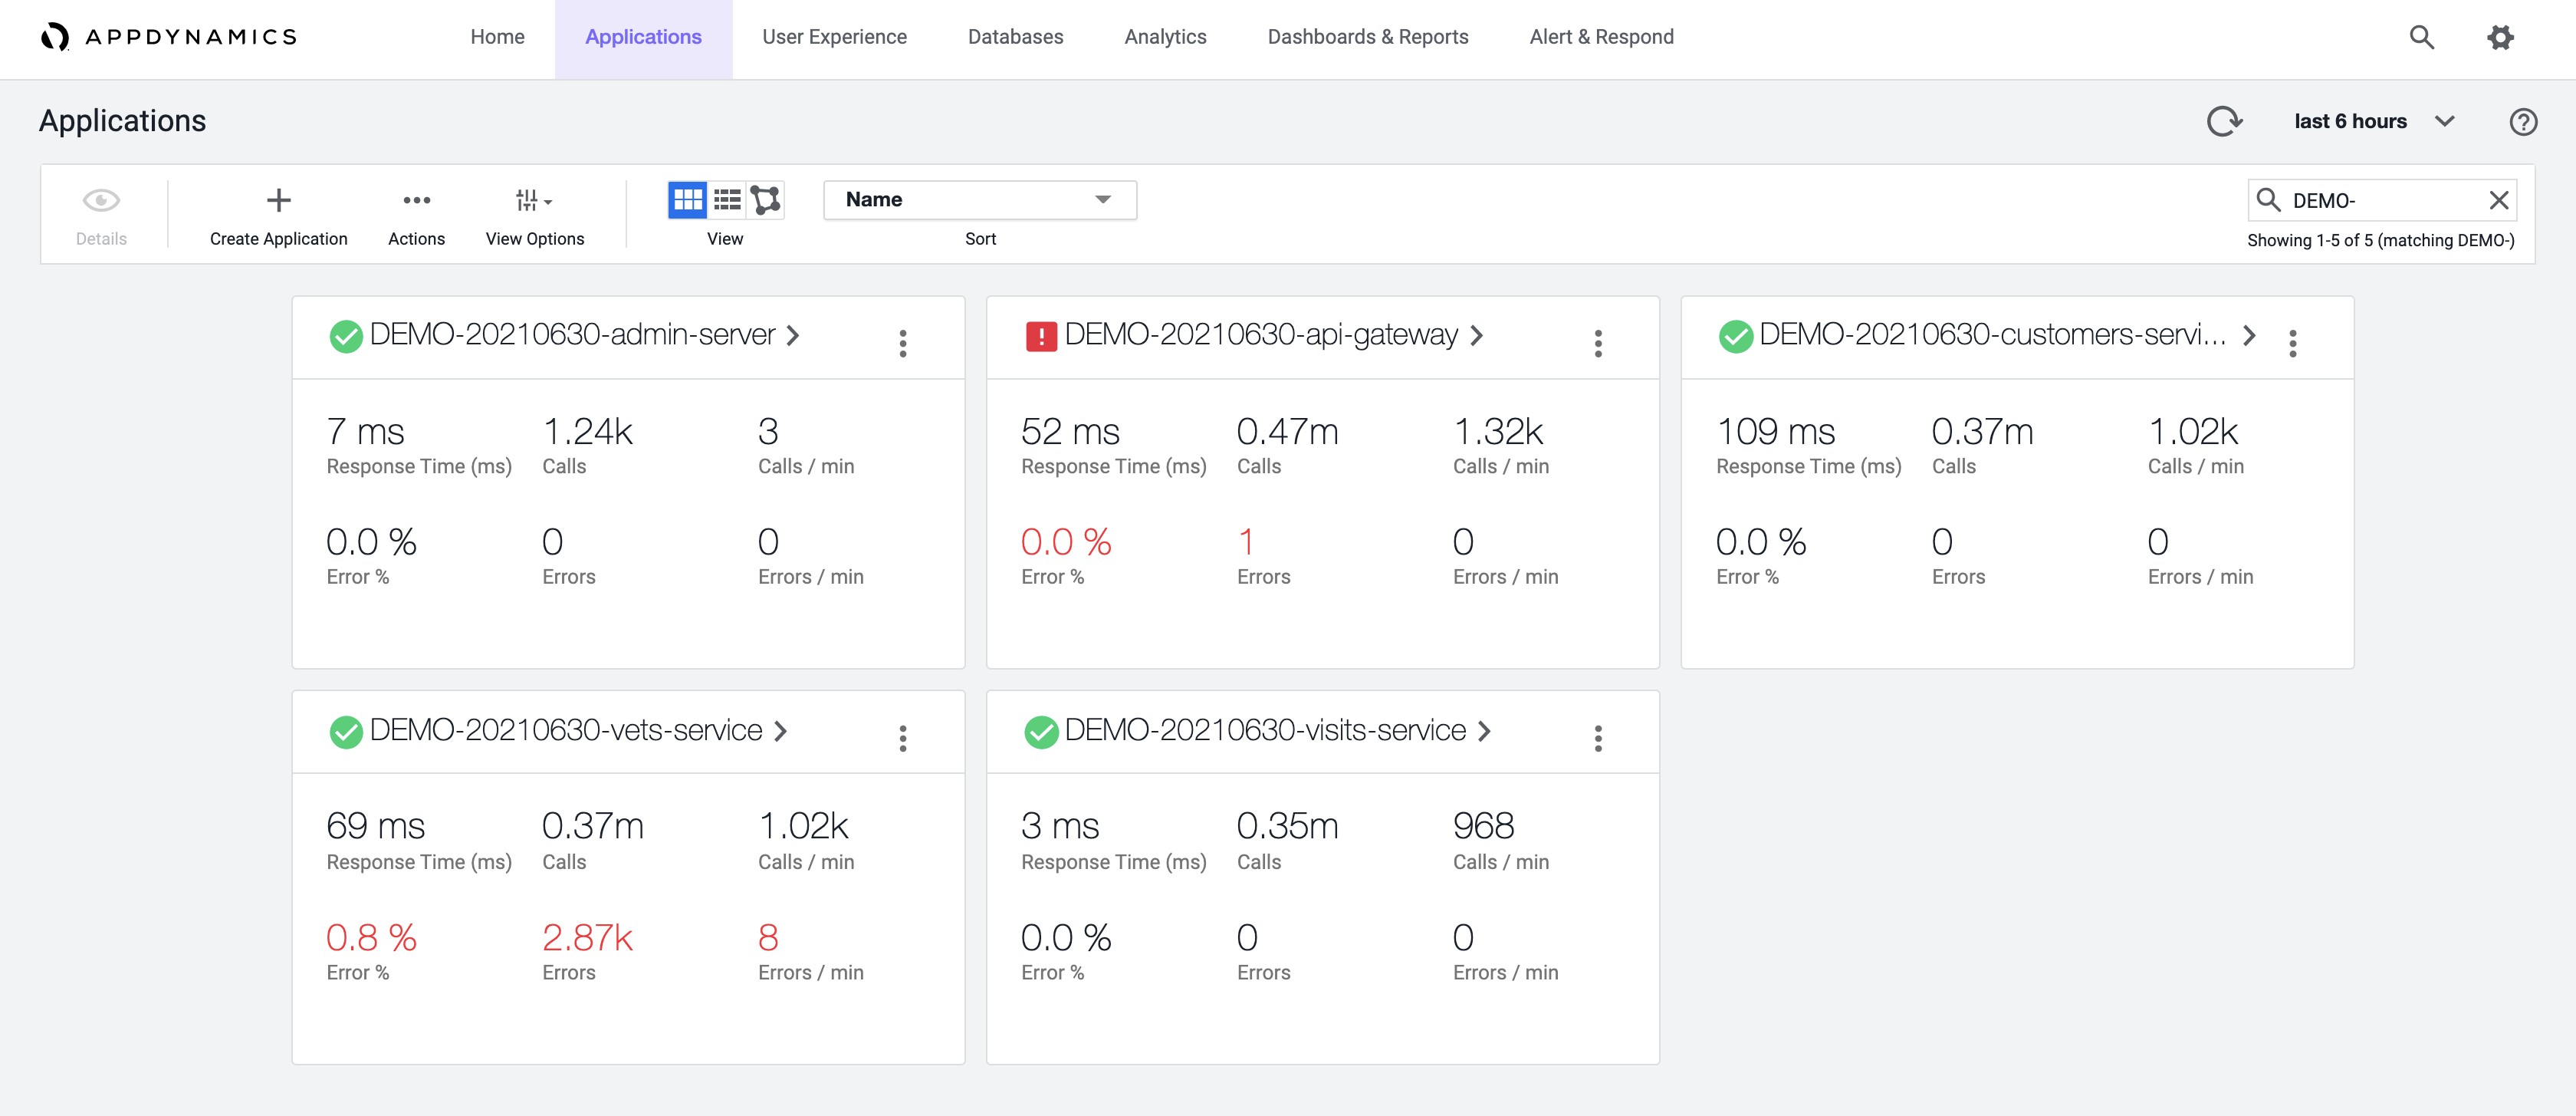
Task: Open the Name sort dropdown
Action: click(979, 199)
